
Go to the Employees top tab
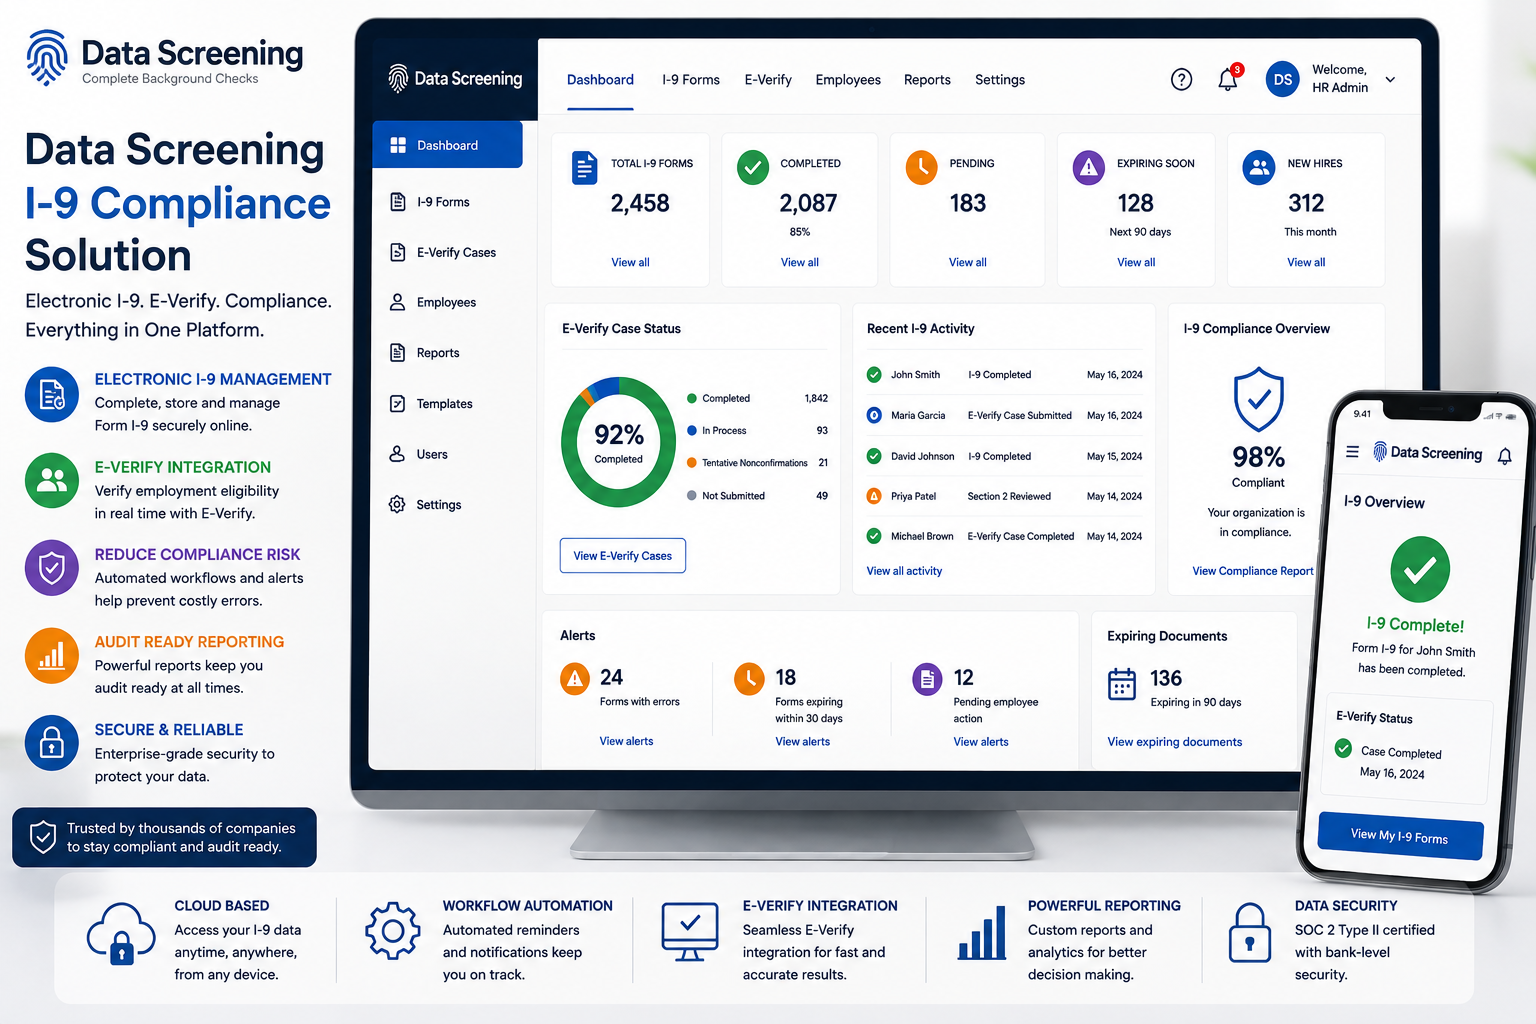click(848, 80)
